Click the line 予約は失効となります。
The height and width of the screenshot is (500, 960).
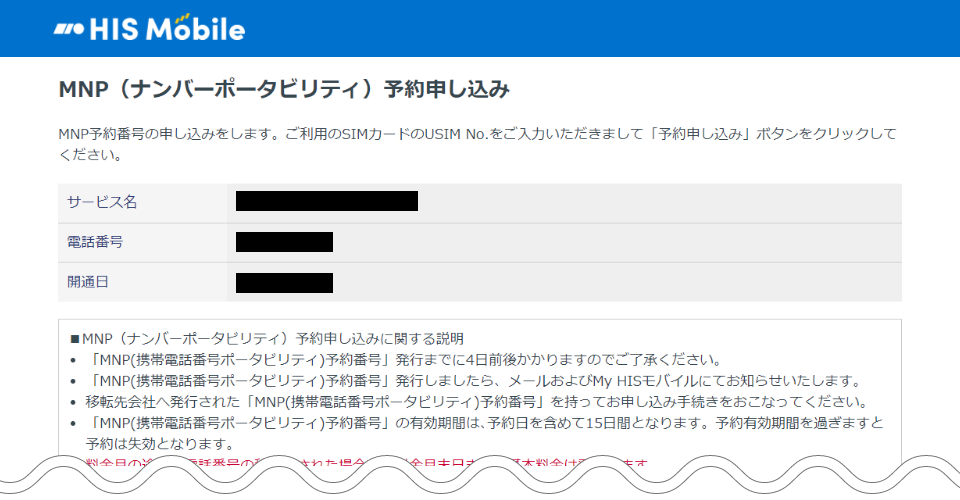click(x=160, y=444)
